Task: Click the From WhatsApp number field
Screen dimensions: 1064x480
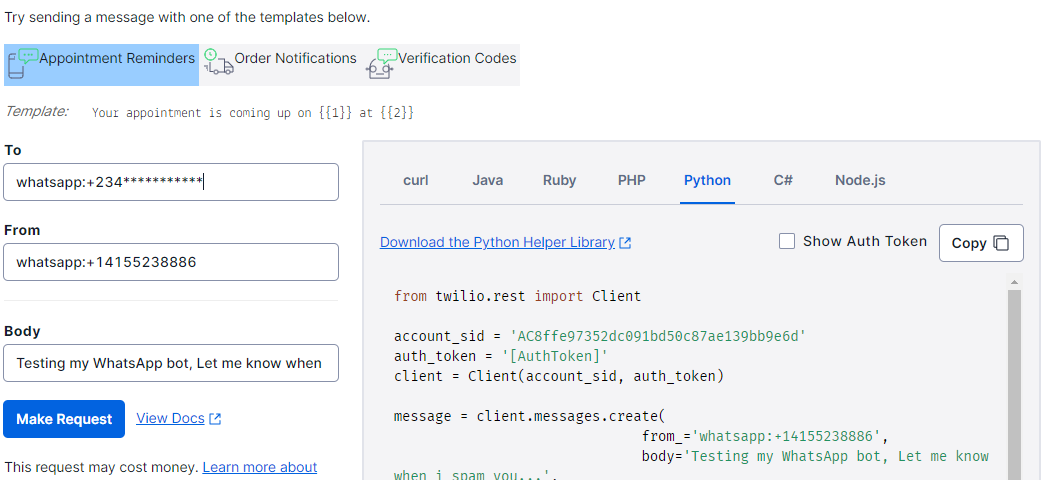Action: pyautogui.click(x=171, y=262)
